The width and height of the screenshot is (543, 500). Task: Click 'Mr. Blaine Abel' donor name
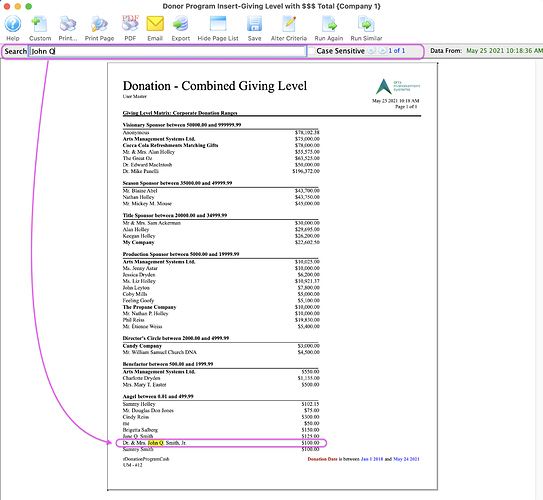(140, 190)
